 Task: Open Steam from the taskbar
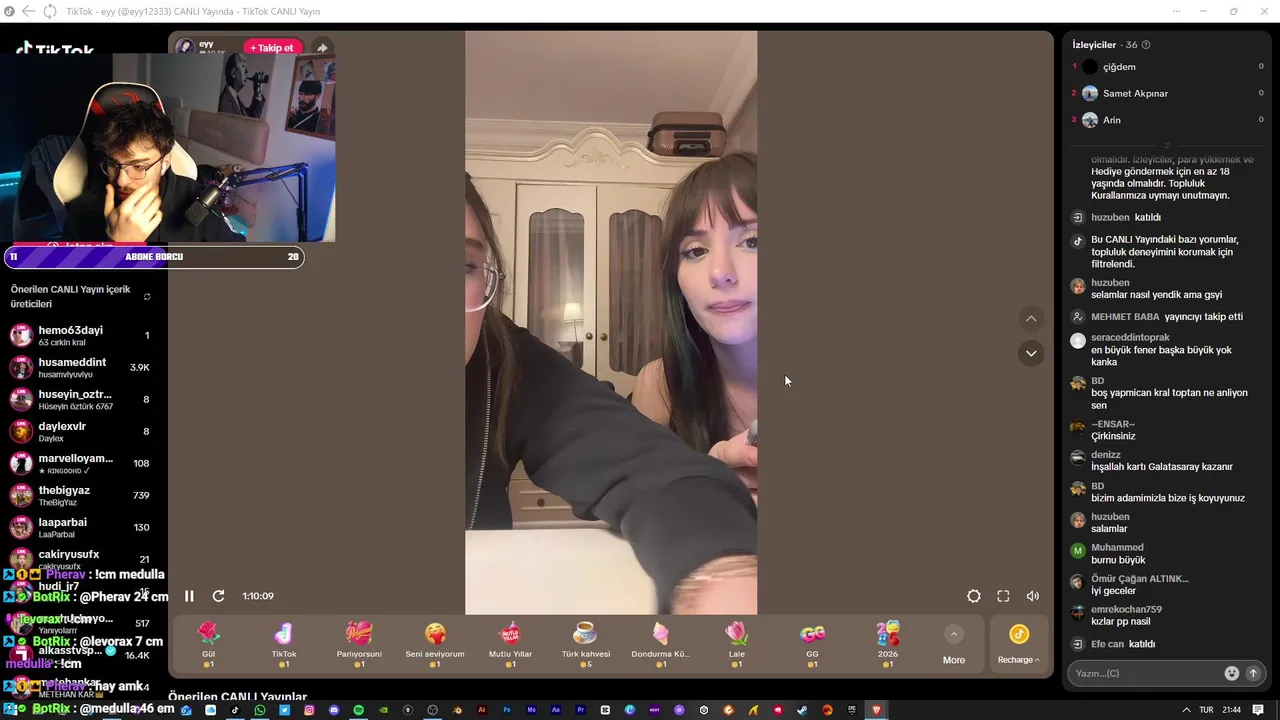[x=802, y=710]
